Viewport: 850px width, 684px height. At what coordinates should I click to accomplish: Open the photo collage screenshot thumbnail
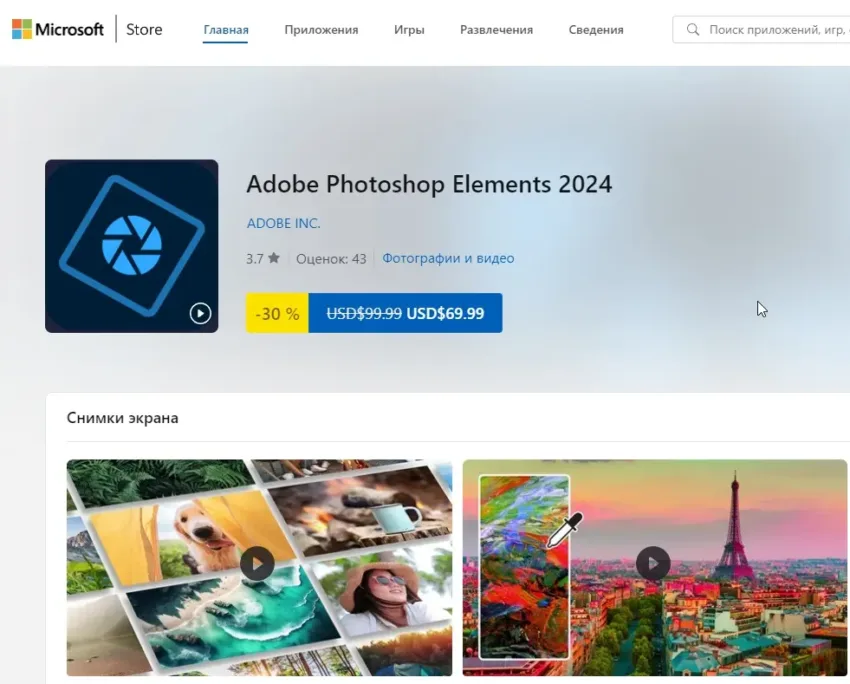tap(259, 567)
